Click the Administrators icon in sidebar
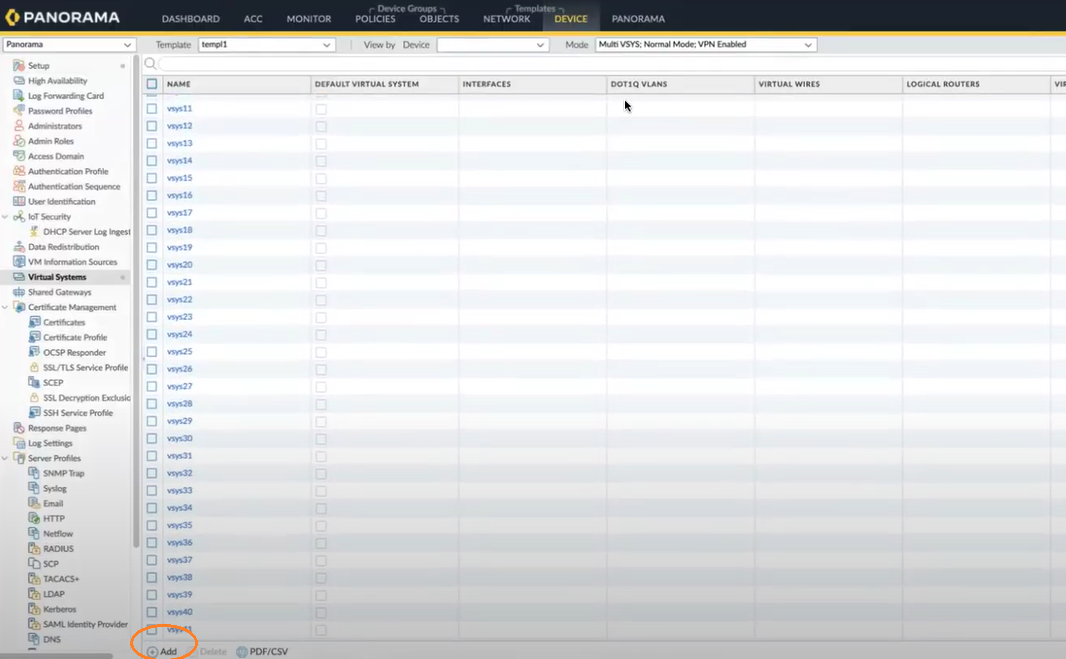 point(19,126)
